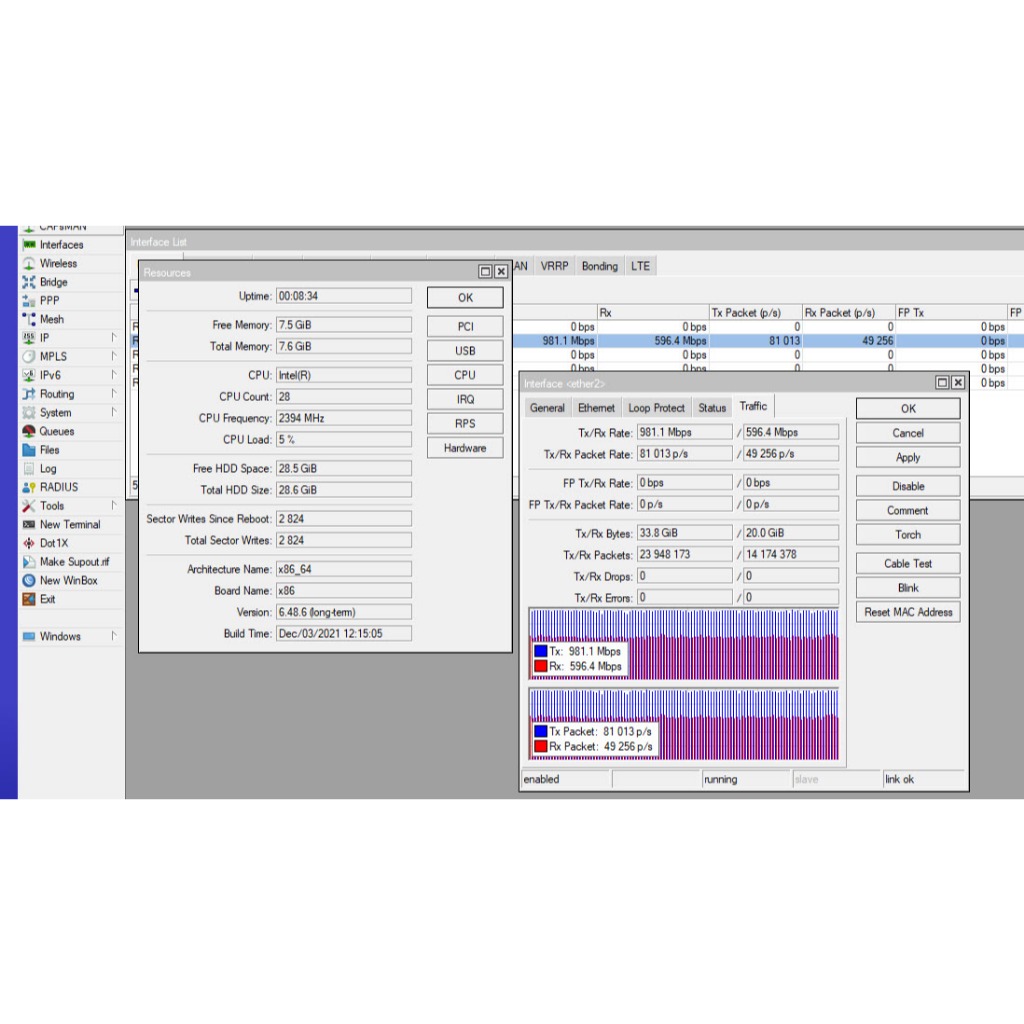The image size is (1024, 1024).
Task: Open the PPP section icon
Action: pos(30,301)
